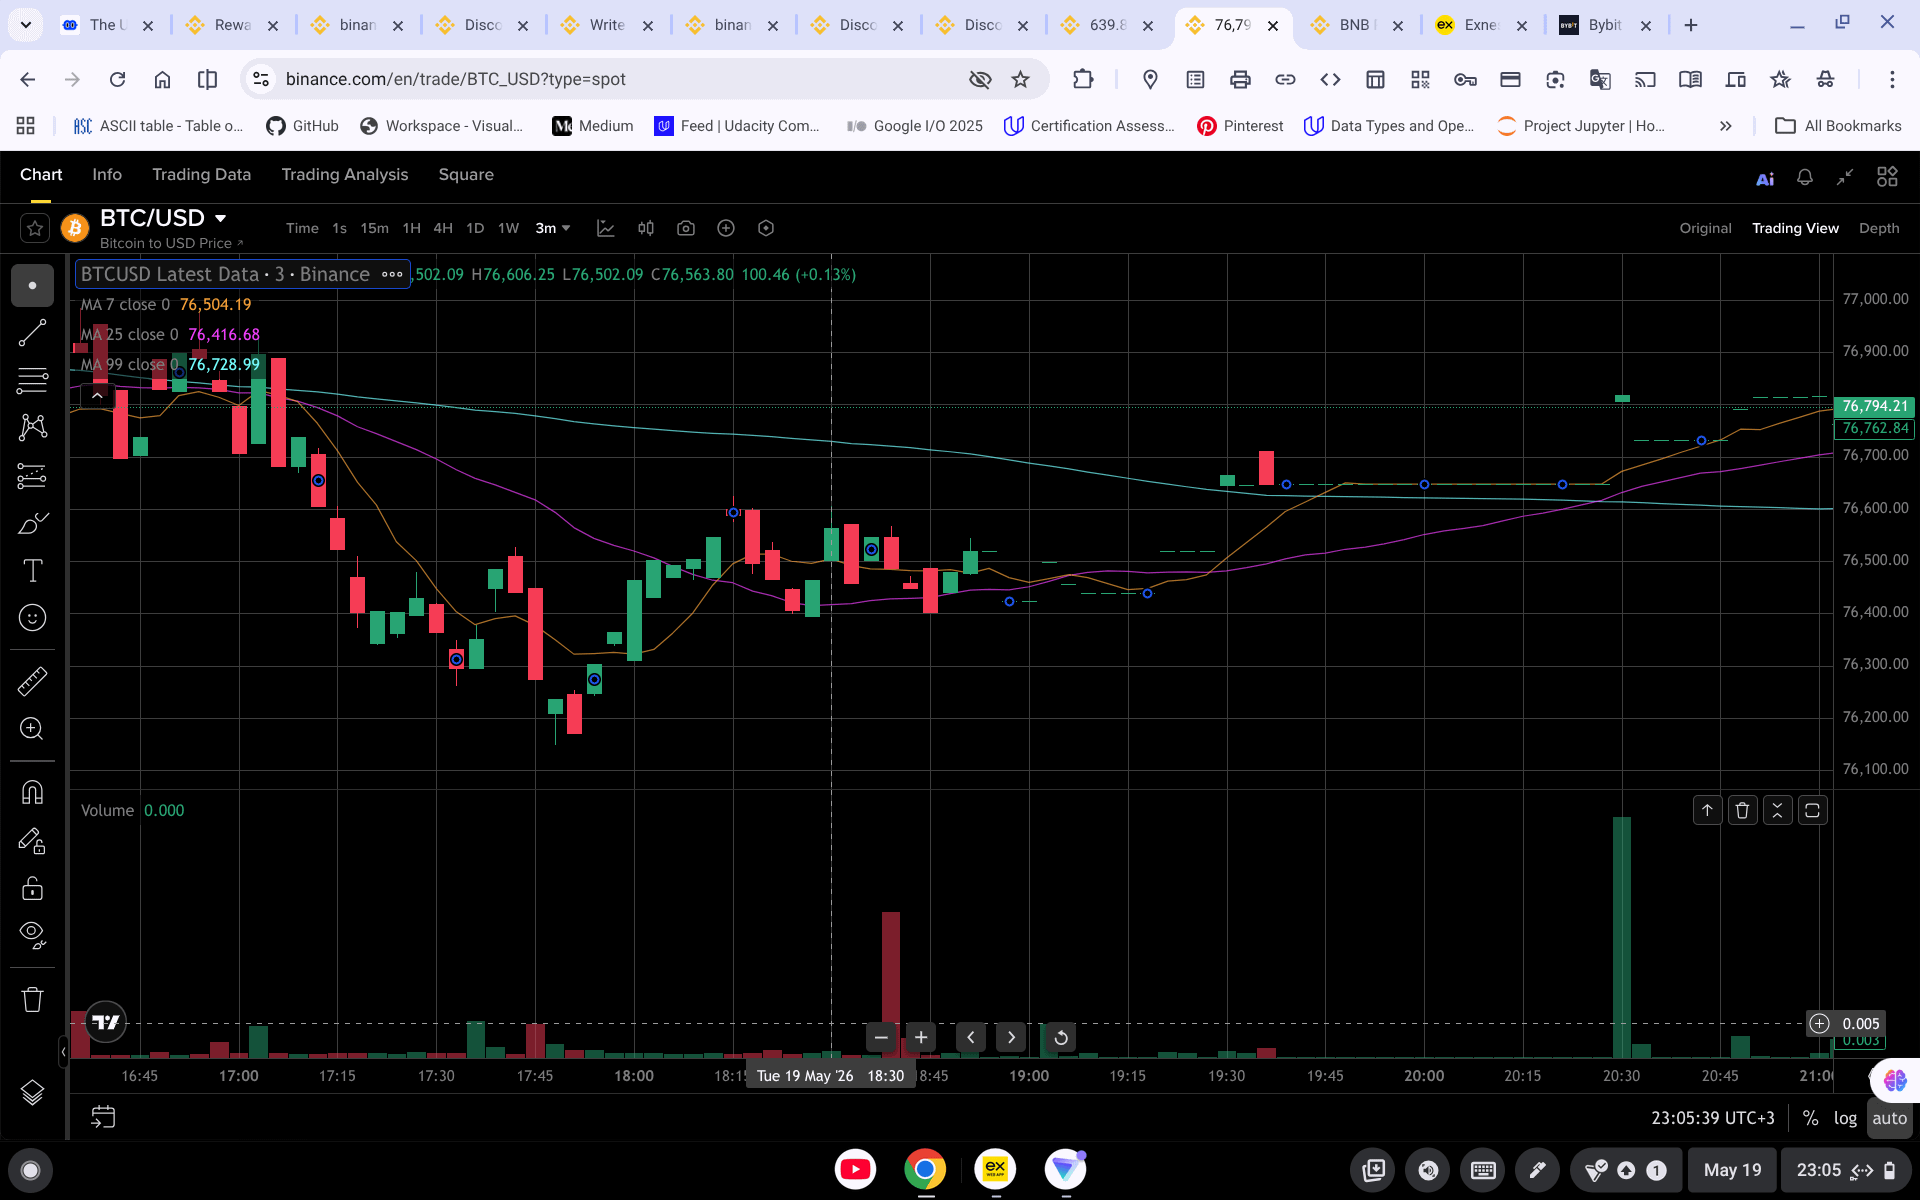Select the Text annotation tool
The width and height of the screenshot is (1920, 1200).
[x=32, y=571]
